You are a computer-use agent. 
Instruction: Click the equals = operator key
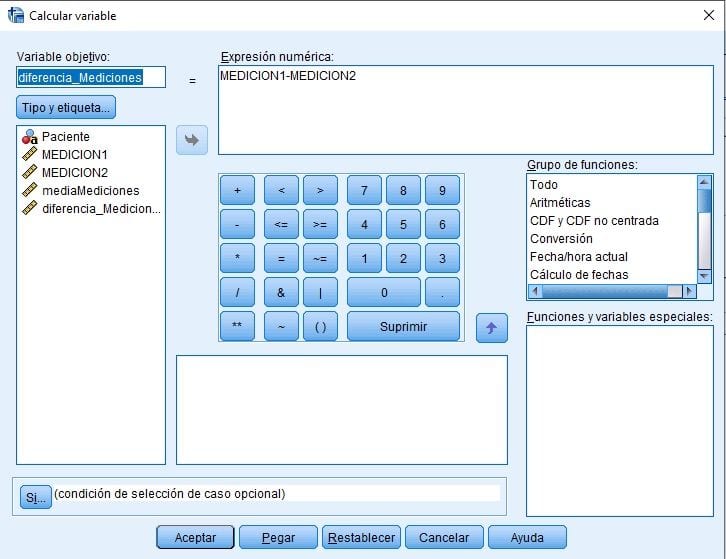(x=281, y=258)
